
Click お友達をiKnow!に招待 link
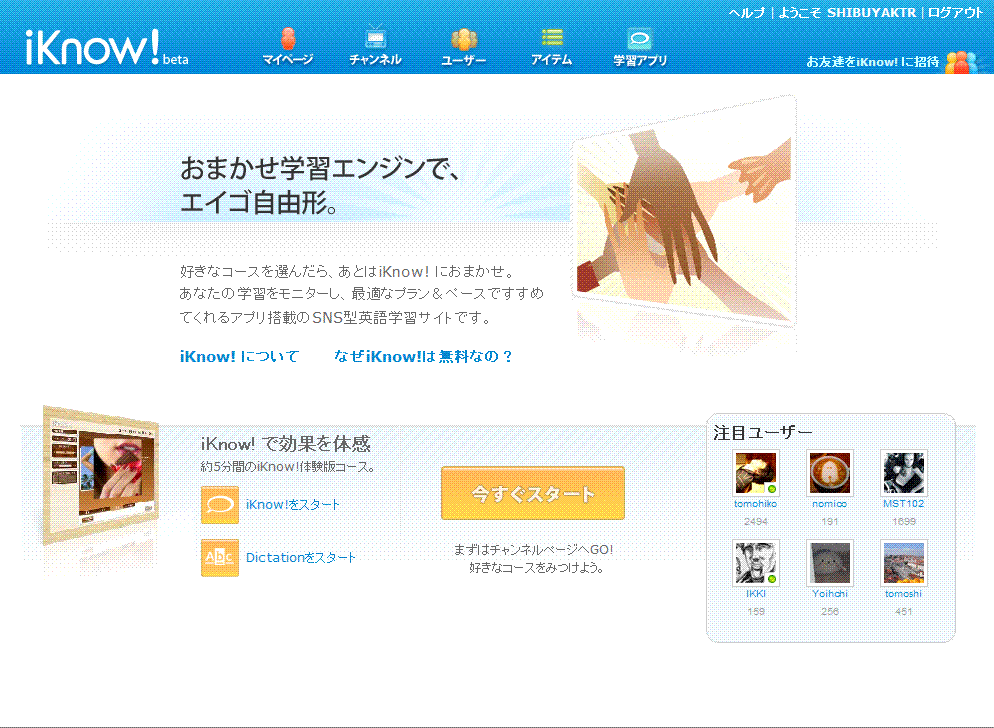872,62
